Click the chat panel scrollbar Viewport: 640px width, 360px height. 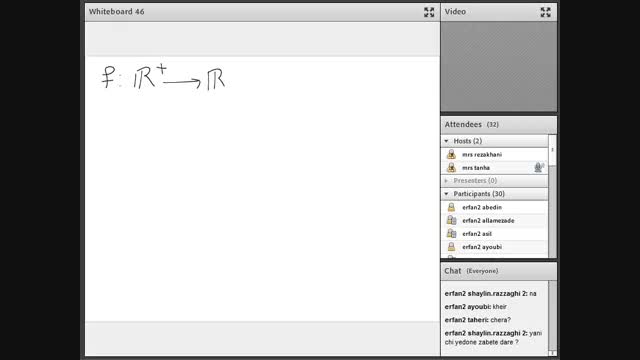(x=552, y=318)
